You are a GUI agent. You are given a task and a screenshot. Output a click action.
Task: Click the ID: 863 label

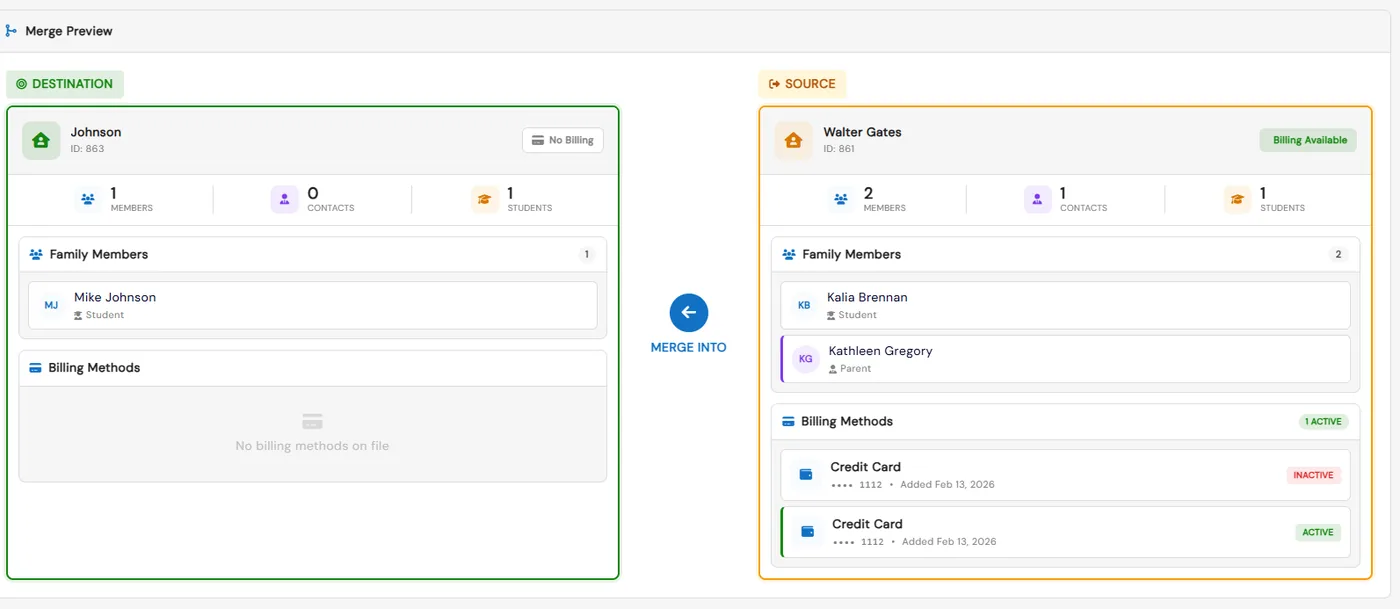tap(87, 149)
